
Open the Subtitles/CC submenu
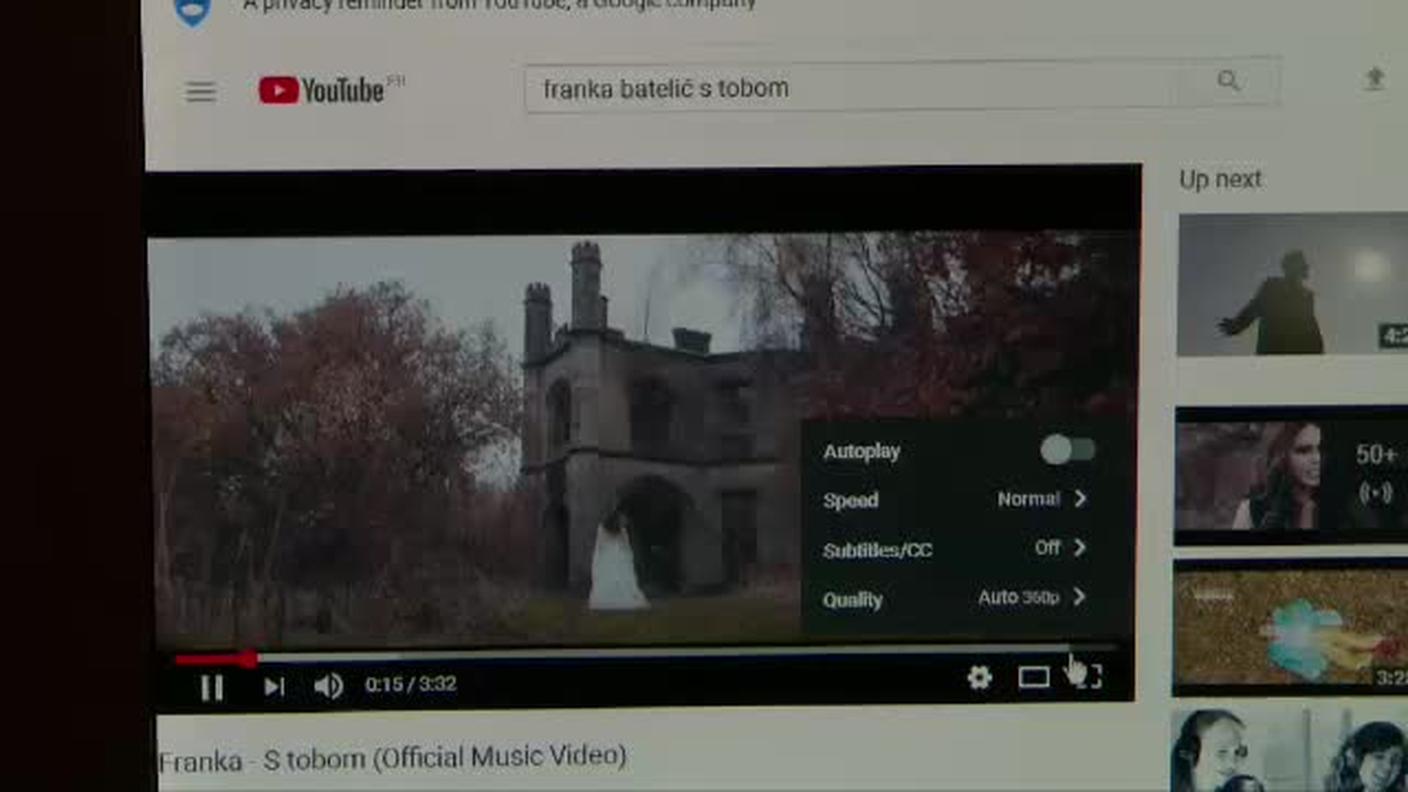pyautogui.click(x=955, y=549)
